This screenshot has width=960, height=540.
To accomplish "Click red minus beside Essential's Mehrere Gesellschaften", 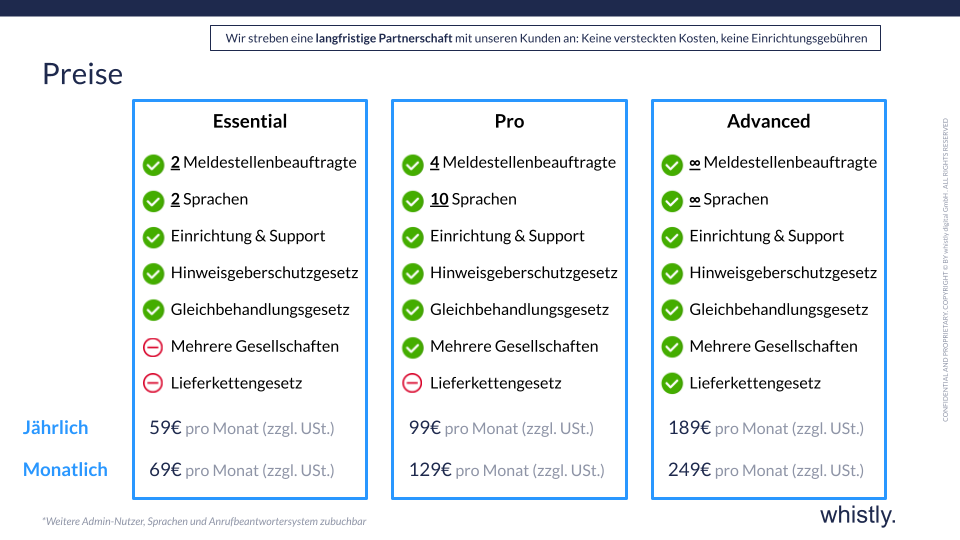I will pos(153,347).
